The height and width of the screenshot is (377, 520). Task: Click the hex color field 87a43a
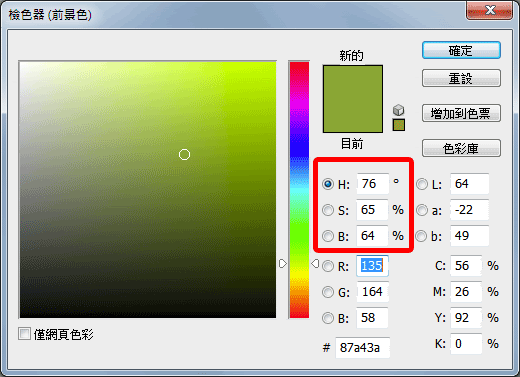point(362,348)
